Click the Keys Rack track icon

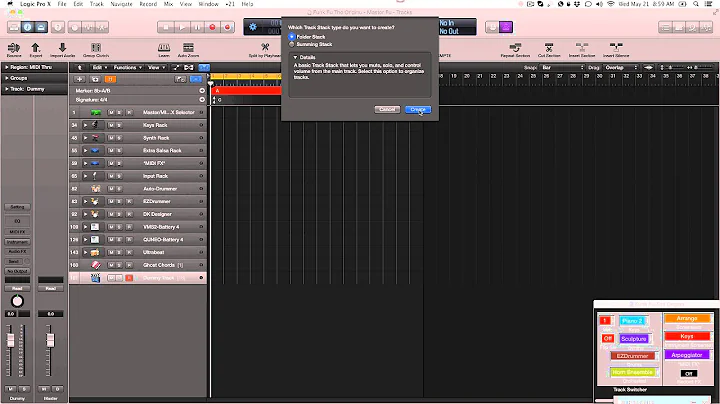coord(95,125)
